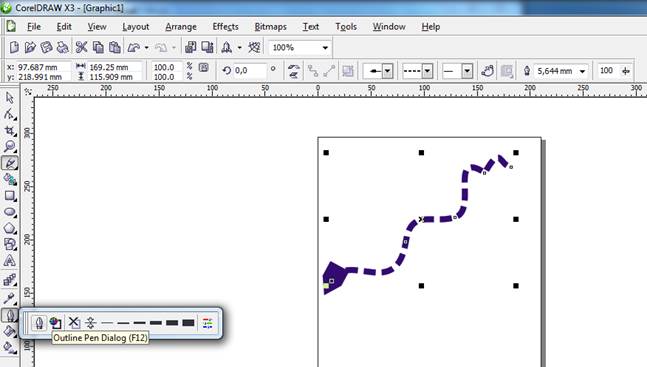The width and height of the screenshot is (647, 367).
Task: Click the Import icon
Action: (x=190, y=47)
